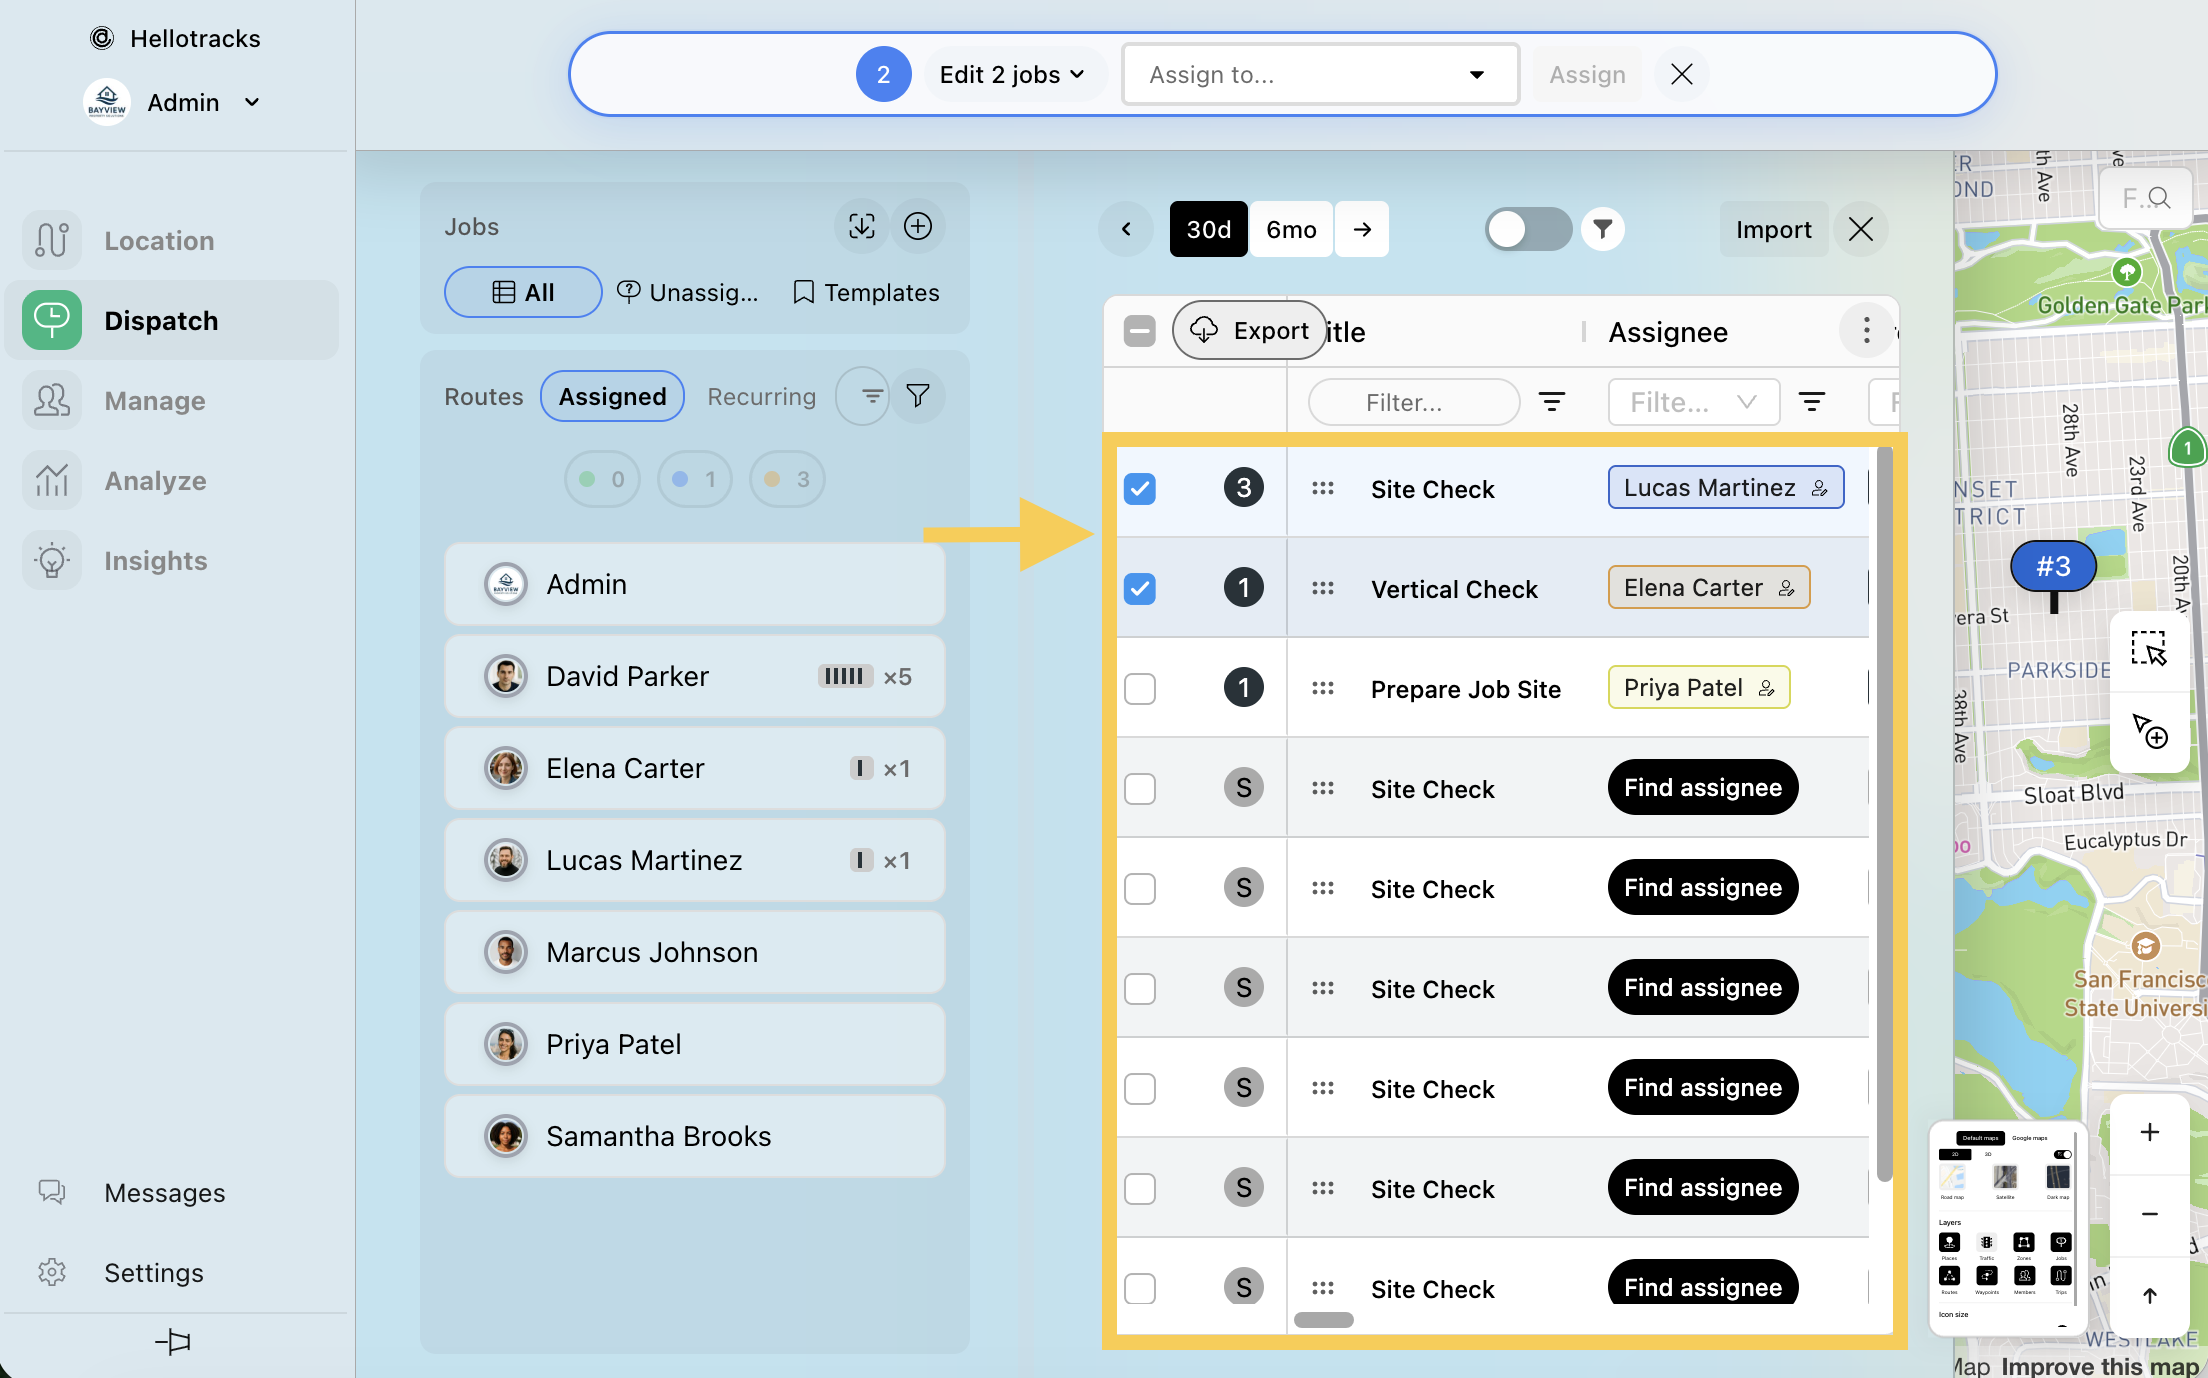This screenshot has height=1378, width=2208.
Task: Expand the Edit 2 jobs menu
Action: tap(1011, 75)
